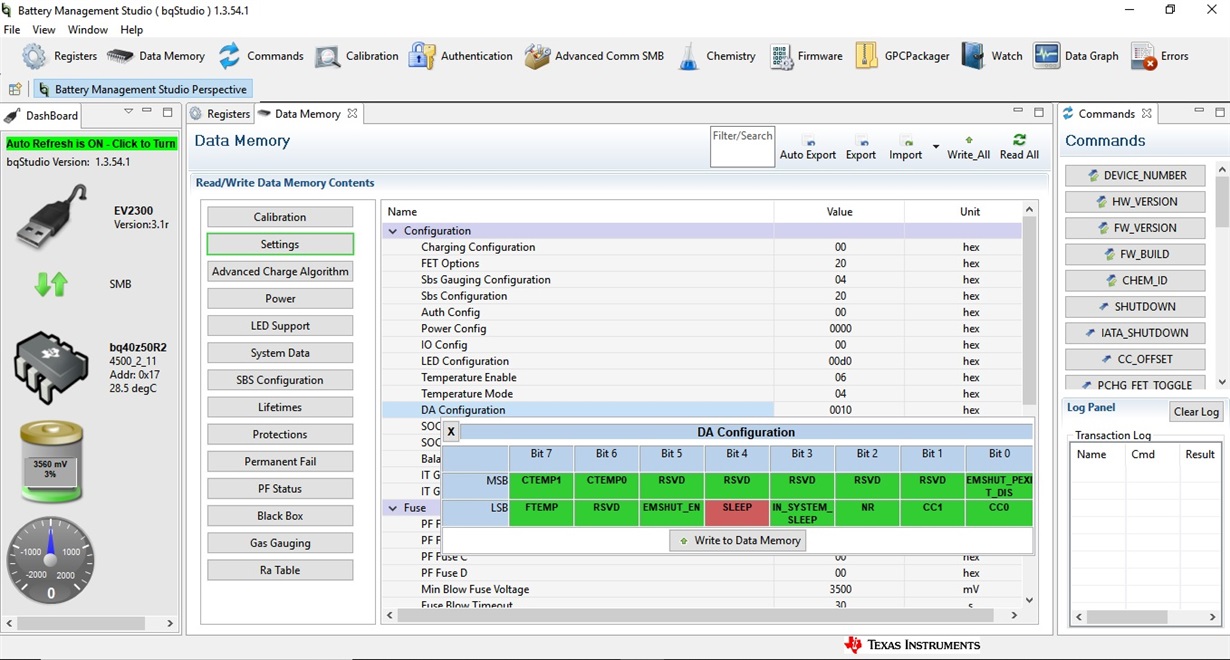Open the Help menu
1230x660 pixels.
(131, 30)
